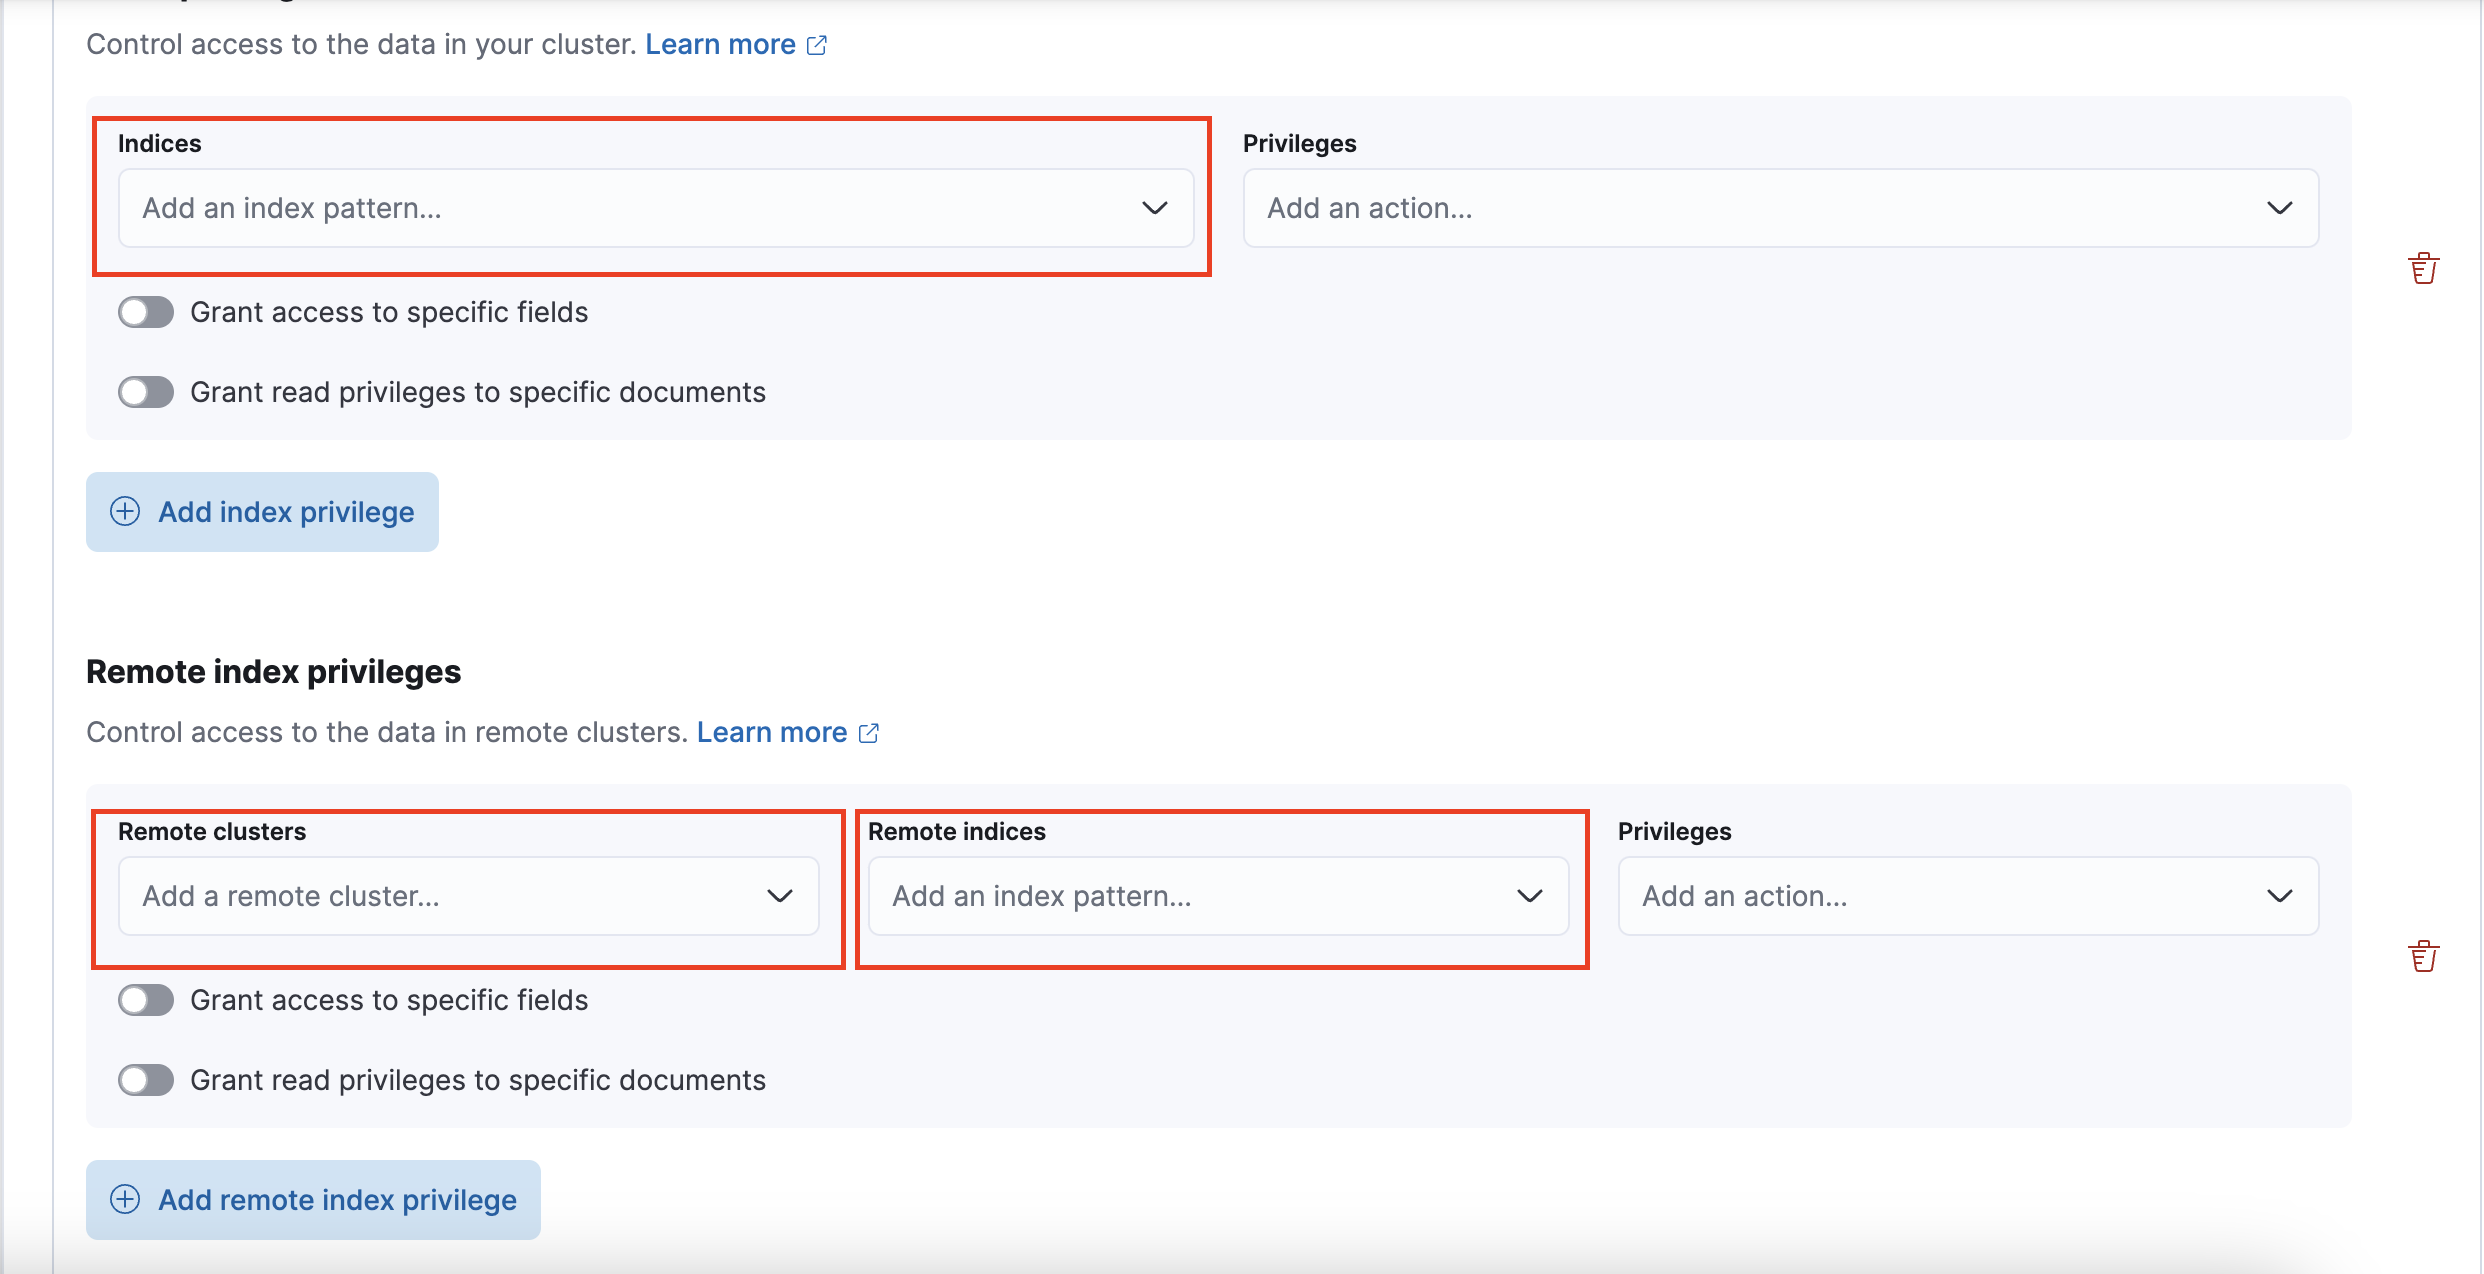Click the Remote clusters field label
The width and height of the screenshot is (2484, 1274).
pos(212,831)
